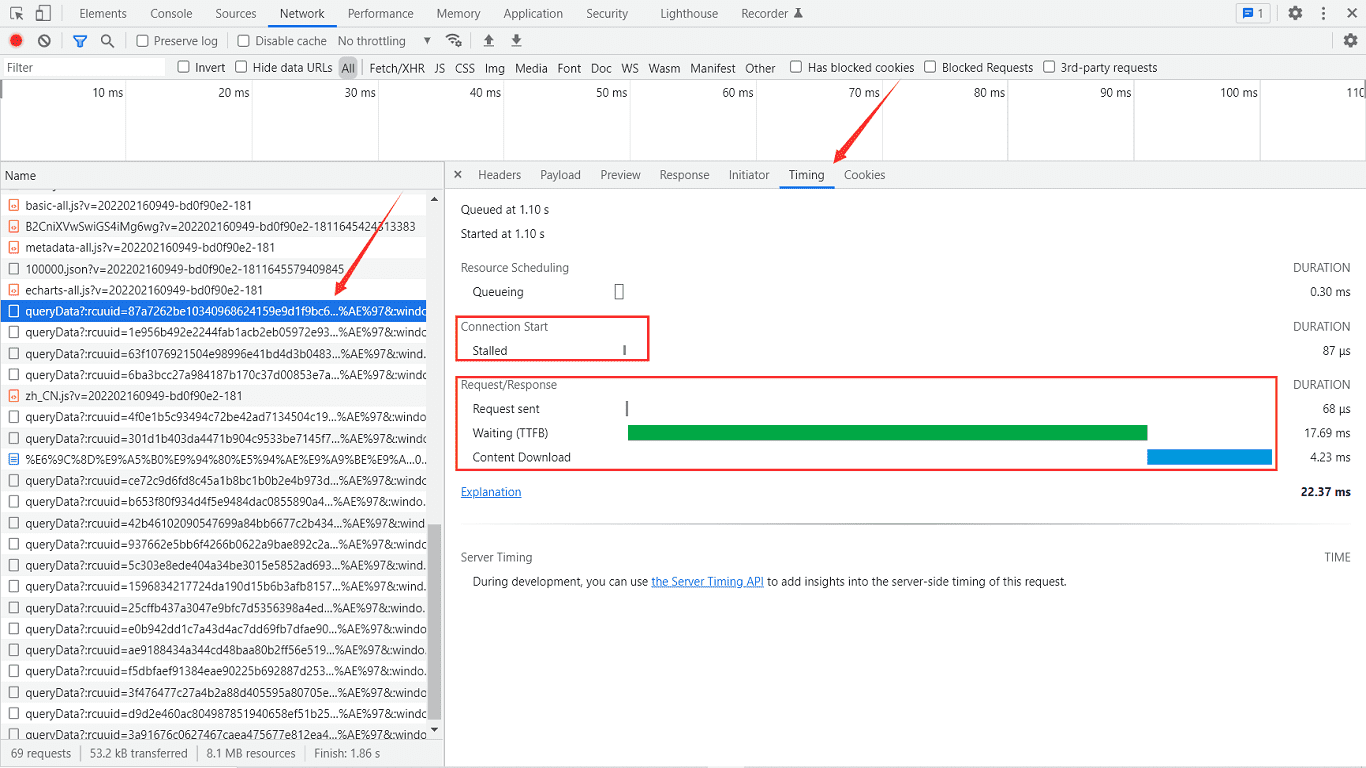The height and width of the screenshot is (768, 1366).
Task: Toggle the network filter funnel icon
Action: 80,41
